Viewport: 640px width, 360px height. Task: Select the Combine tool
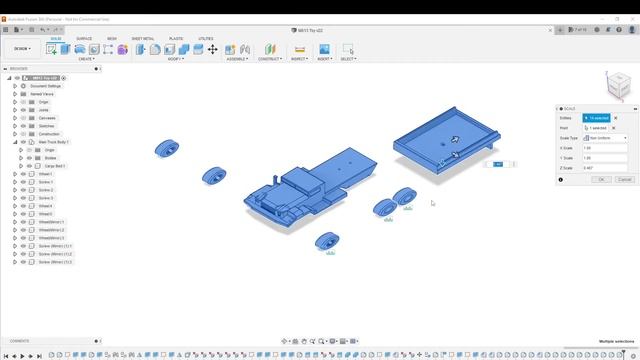(184, 49)
